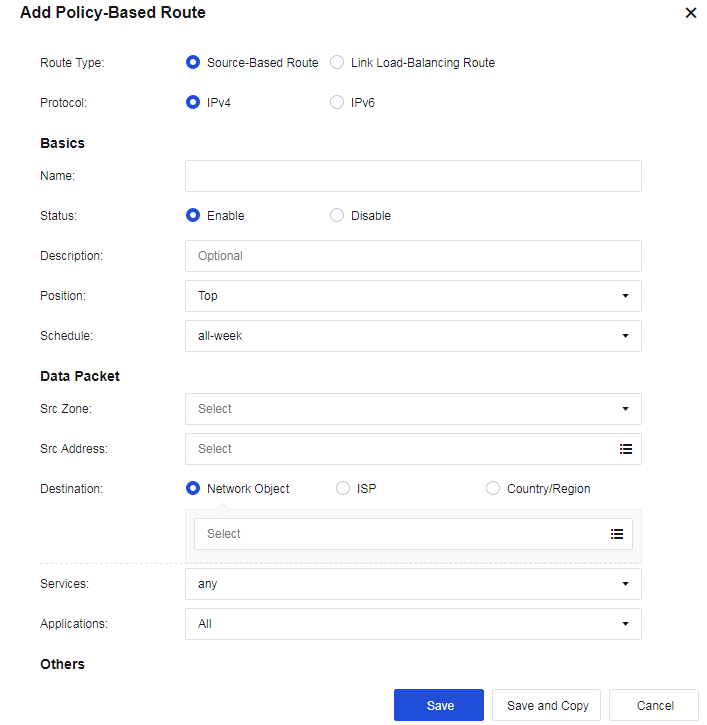The width and height of the screenshot is (707, 725).
Task: Select Source-Based Route radio button
Action: pos(194,62)
